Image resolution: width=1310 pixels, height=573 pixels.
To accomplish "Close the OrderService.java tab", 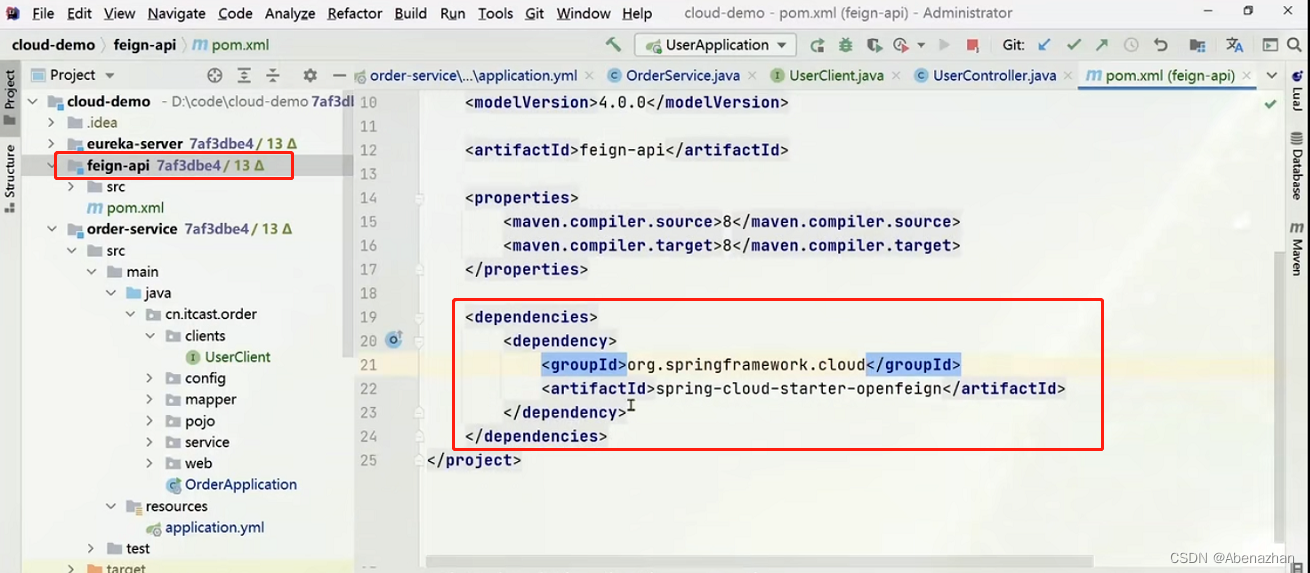I will (751, 76).
